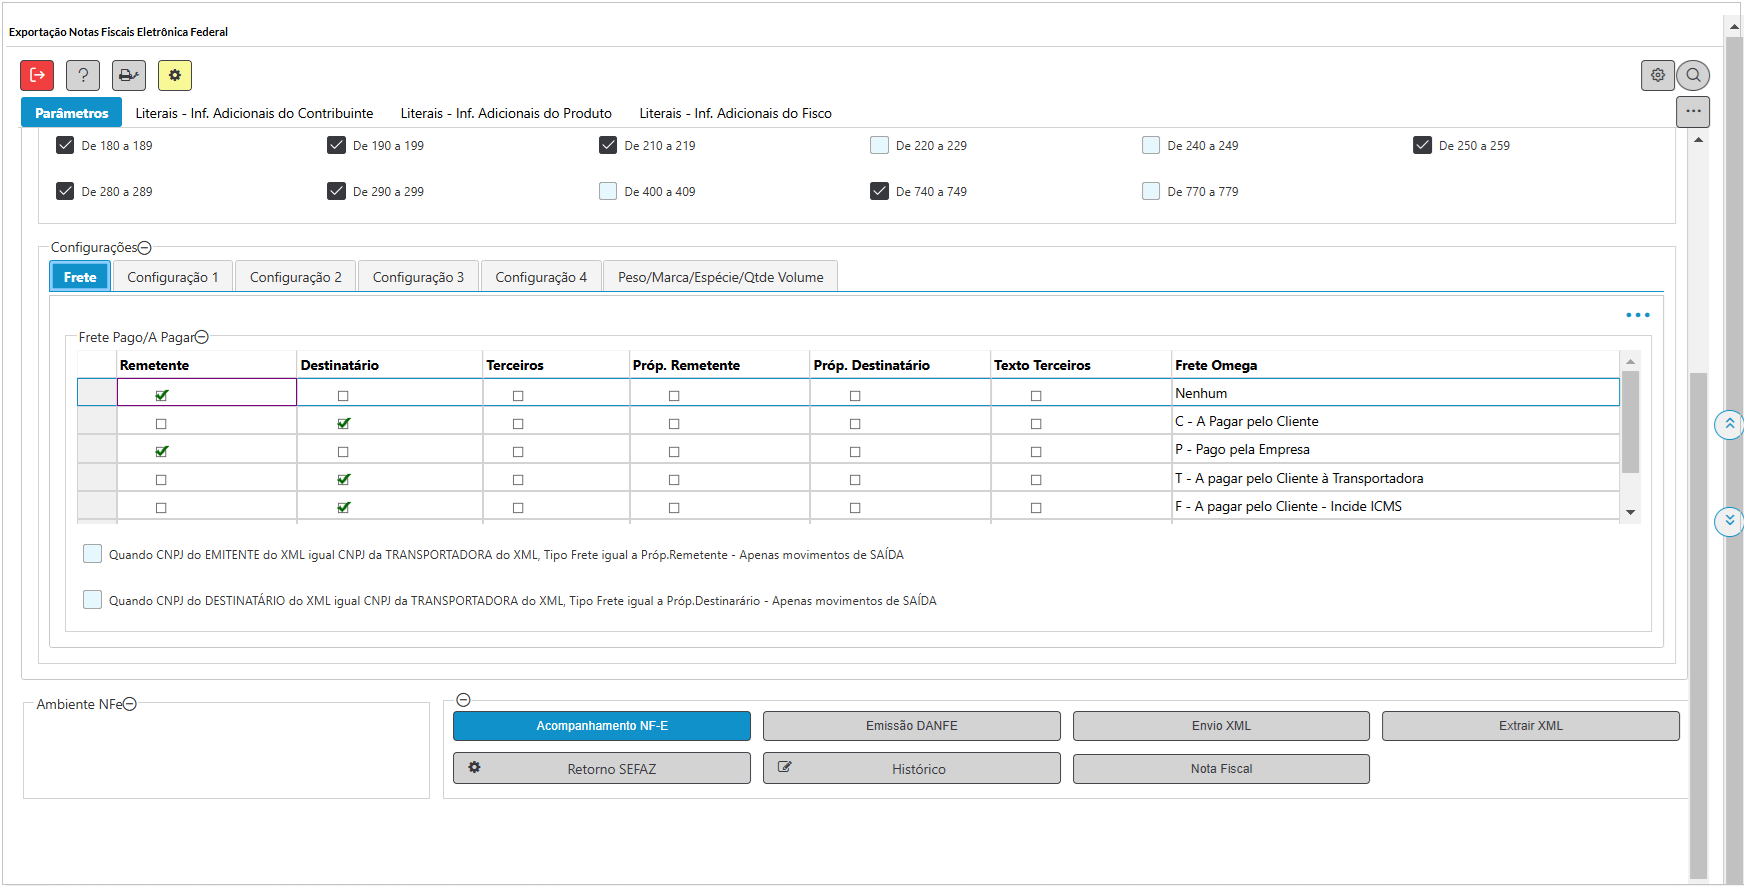
Task: Uncheck the De 740 a 749 checkbox
Action: click(x=879, y=191)
